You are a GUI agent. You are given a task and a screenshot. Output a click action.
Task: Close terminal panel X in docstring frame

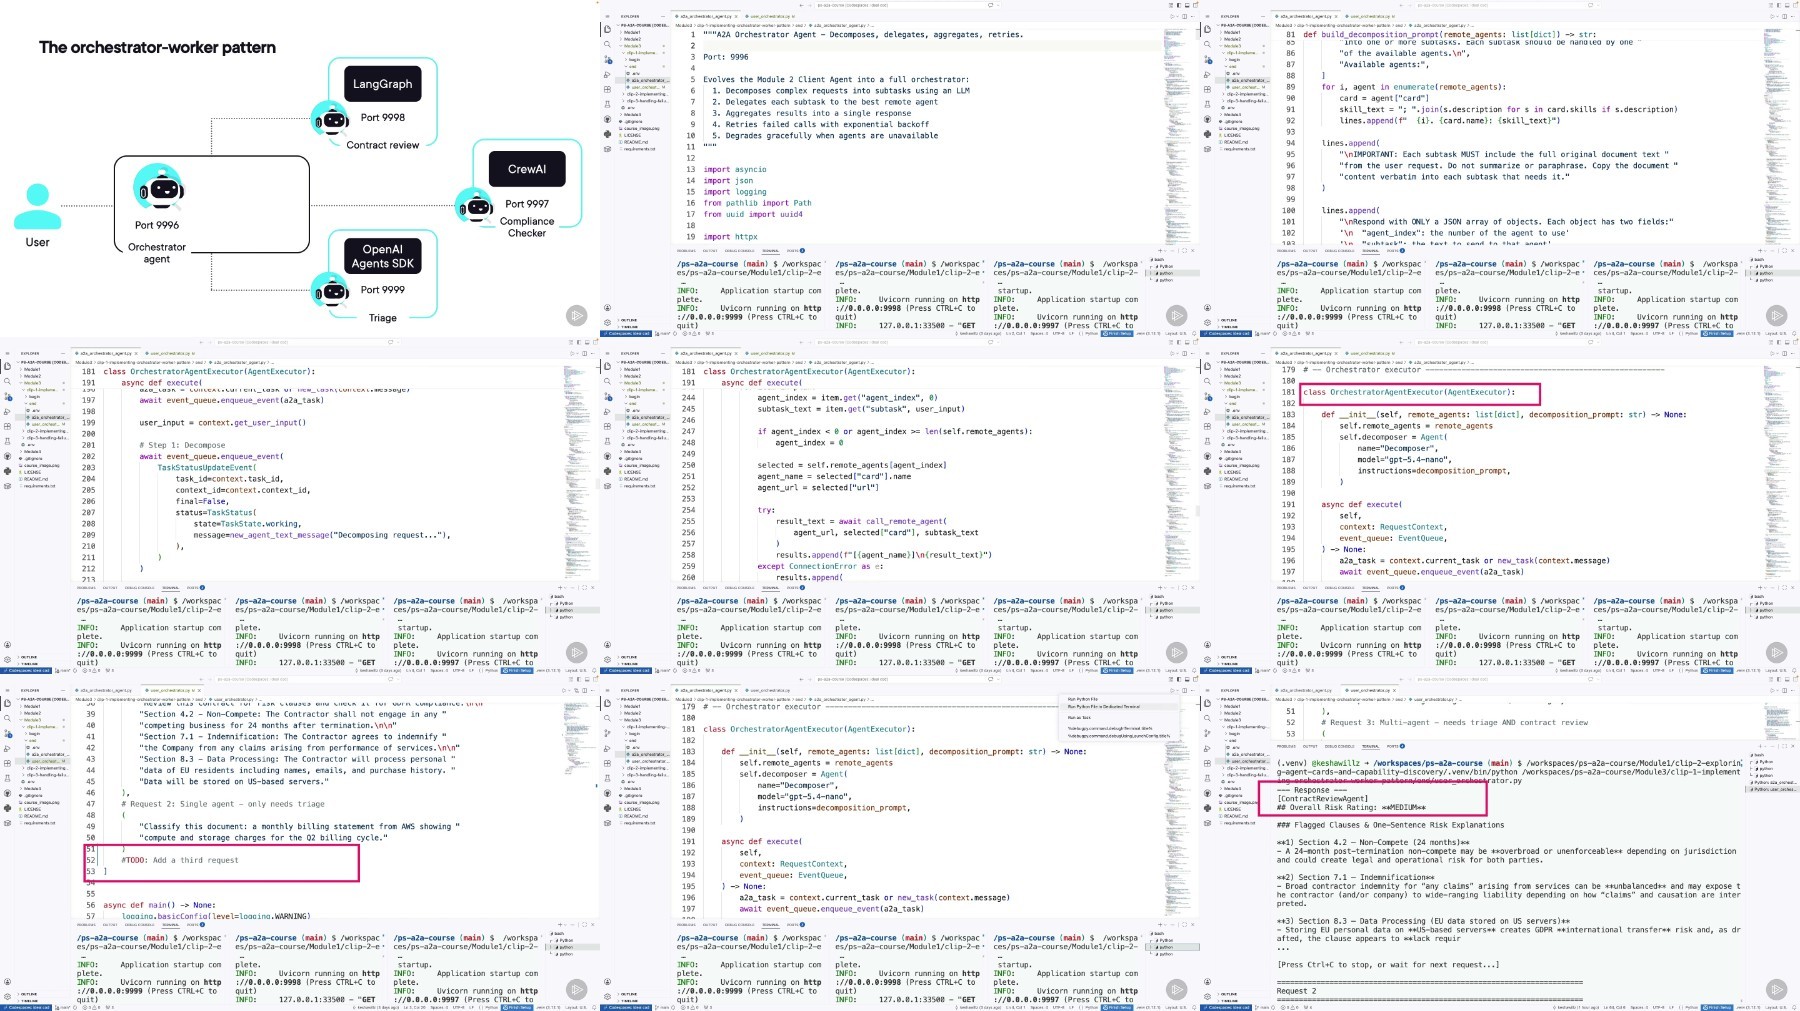pyautogui.click(x=1193, y=251)
